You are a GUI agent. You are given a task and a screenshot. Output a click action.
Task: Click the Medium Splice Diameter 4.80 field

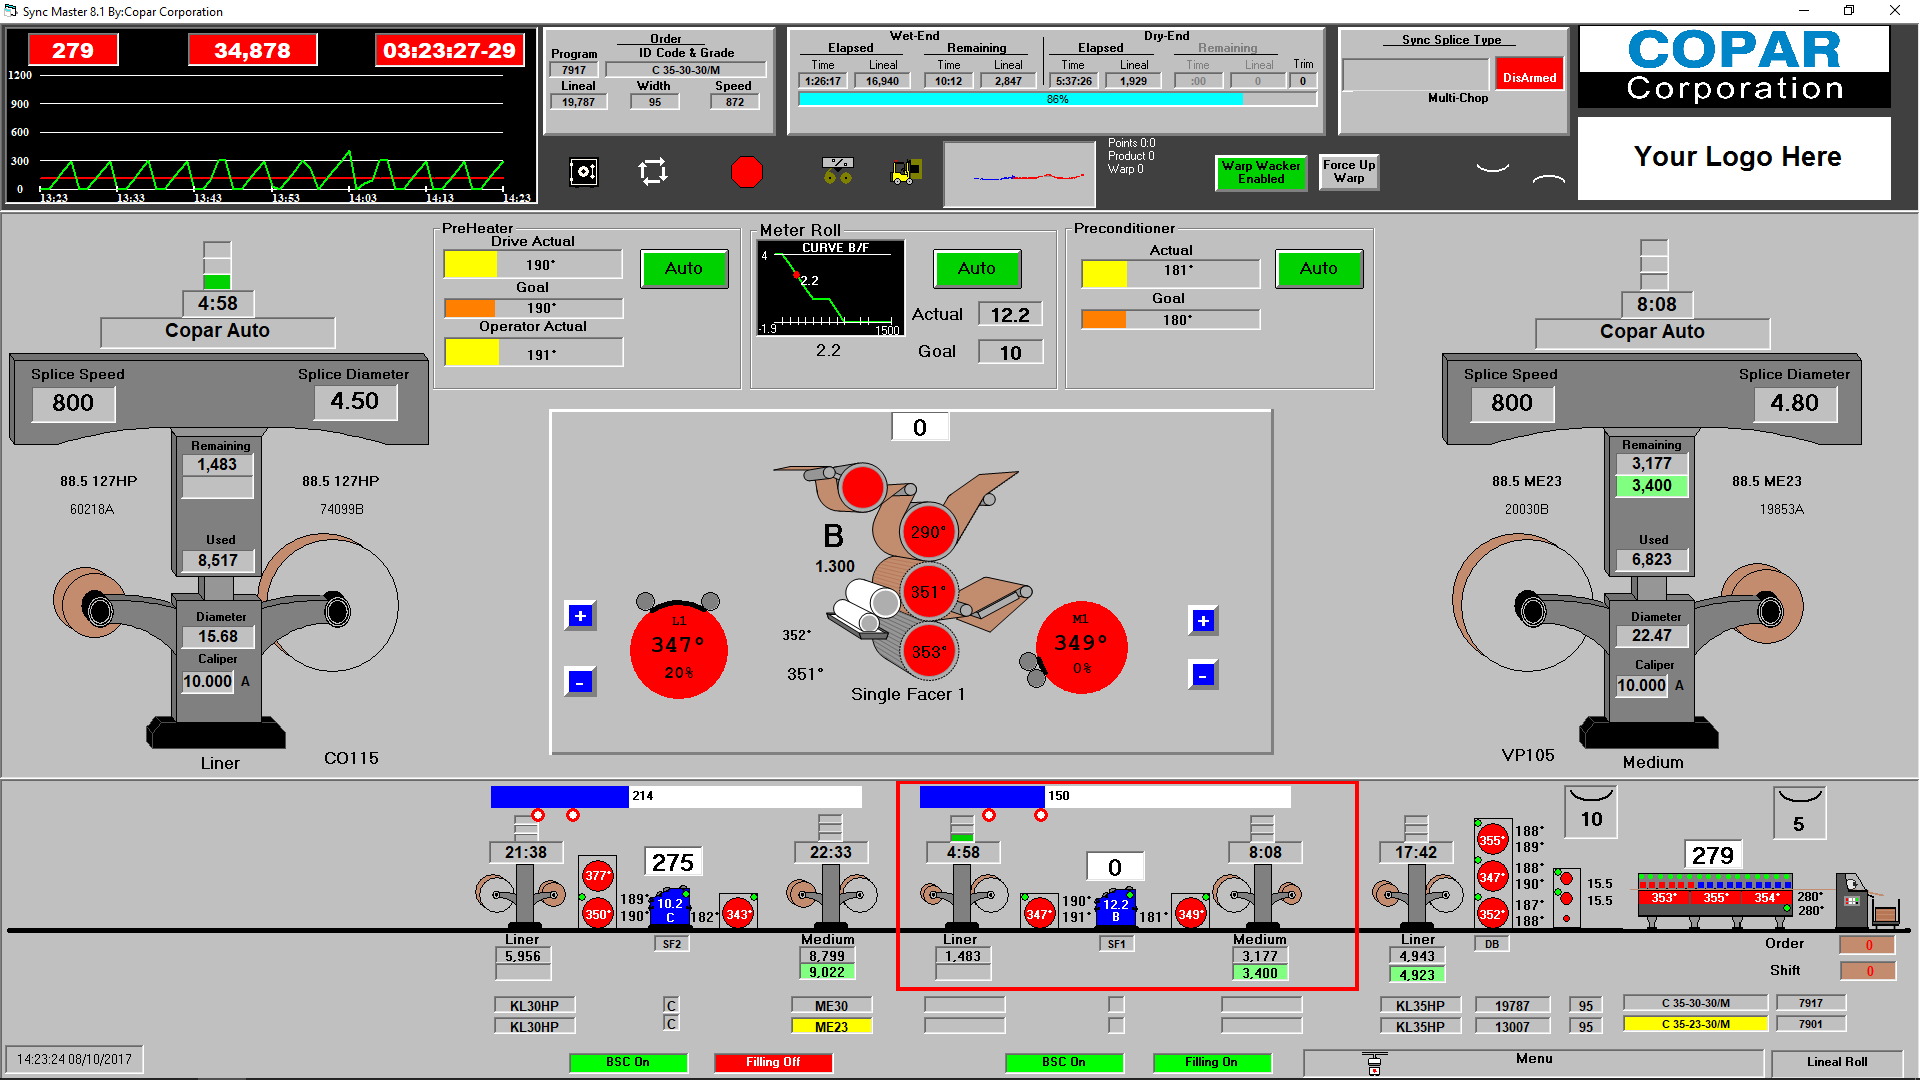(x=1795, y=403)
